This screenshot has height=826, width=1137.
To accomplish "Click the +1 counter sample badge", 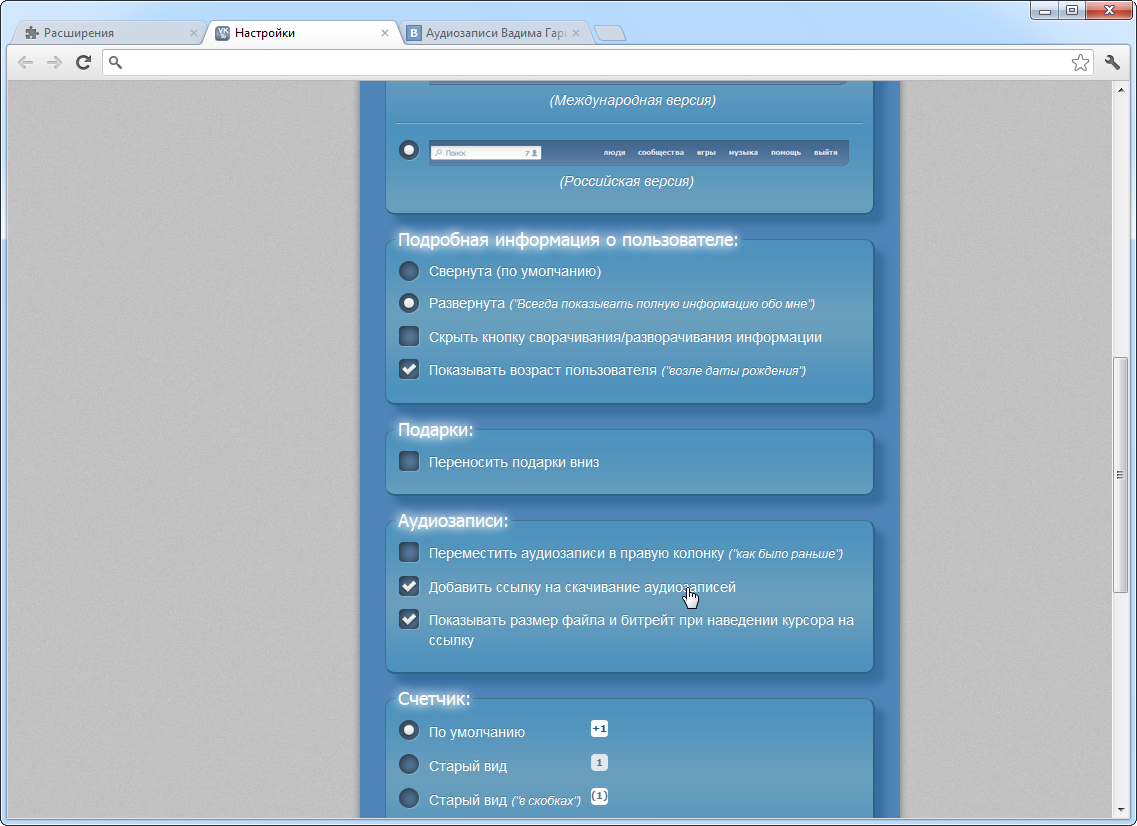I will pyautogui.click(x=599, y=729).
